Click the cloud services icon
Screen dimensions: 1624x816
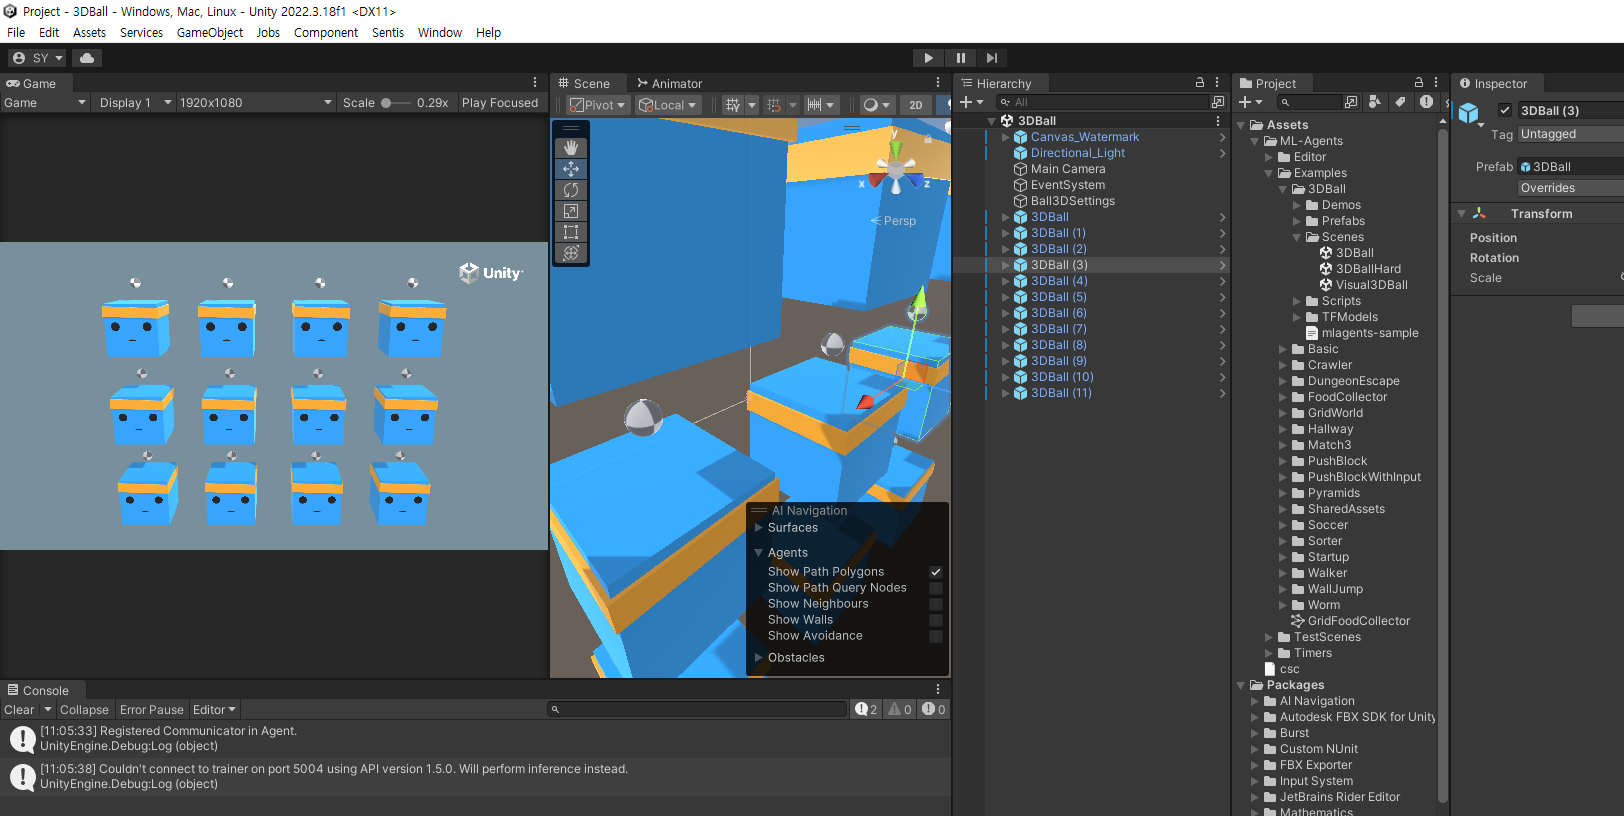pyautogui.click(x=87, y=58)
